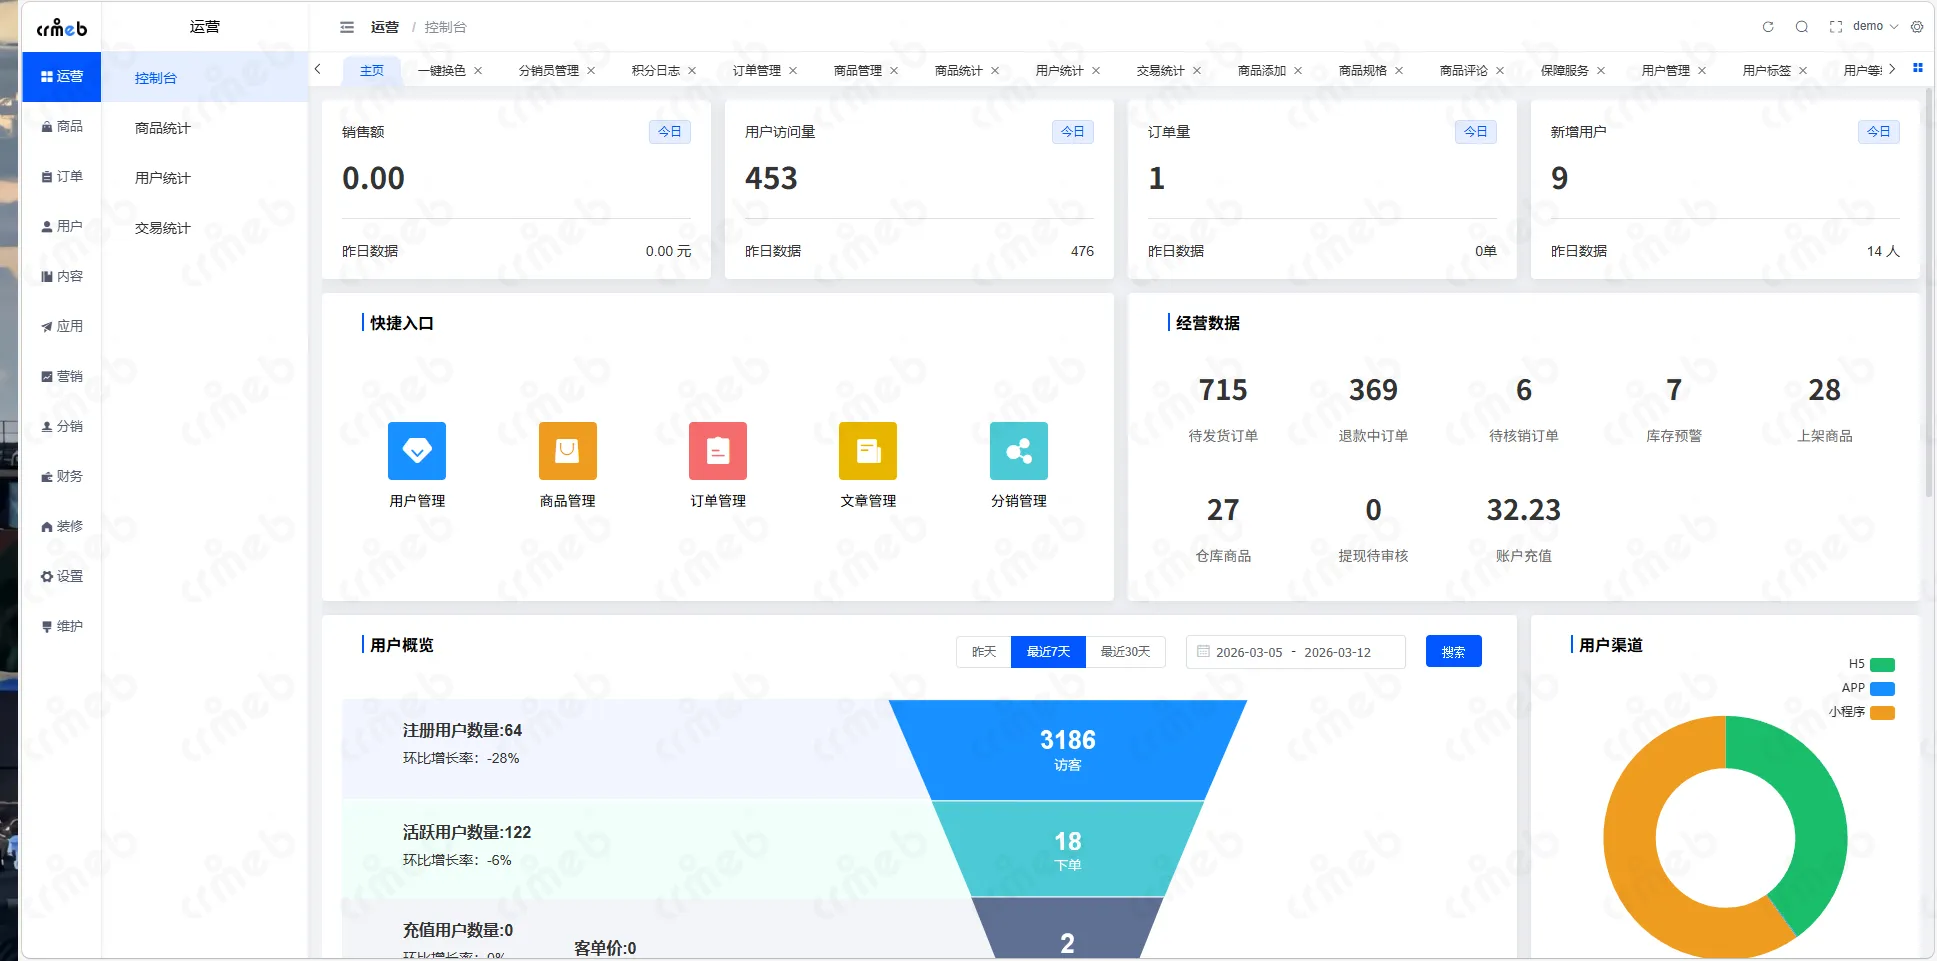The width and height of the screenshot is (1937, 961).
Task: Click 运营 in the breadcrumb
Action: (385, 27)
